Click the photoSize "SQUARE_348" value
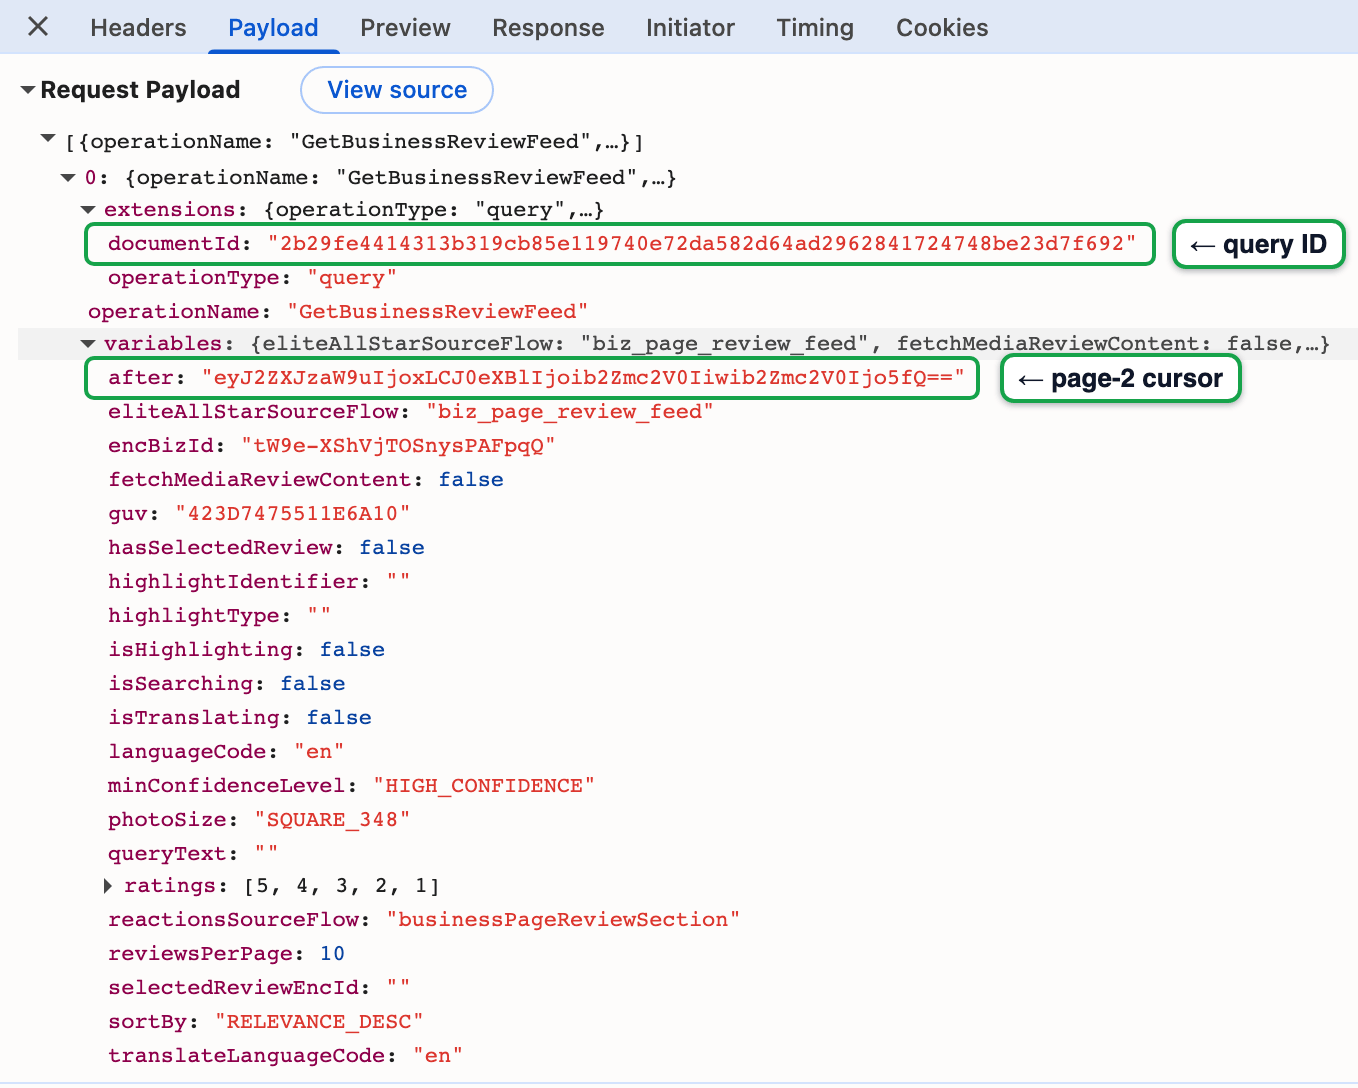Viewport: 1358px width, 1088px height. pos(332,820)
